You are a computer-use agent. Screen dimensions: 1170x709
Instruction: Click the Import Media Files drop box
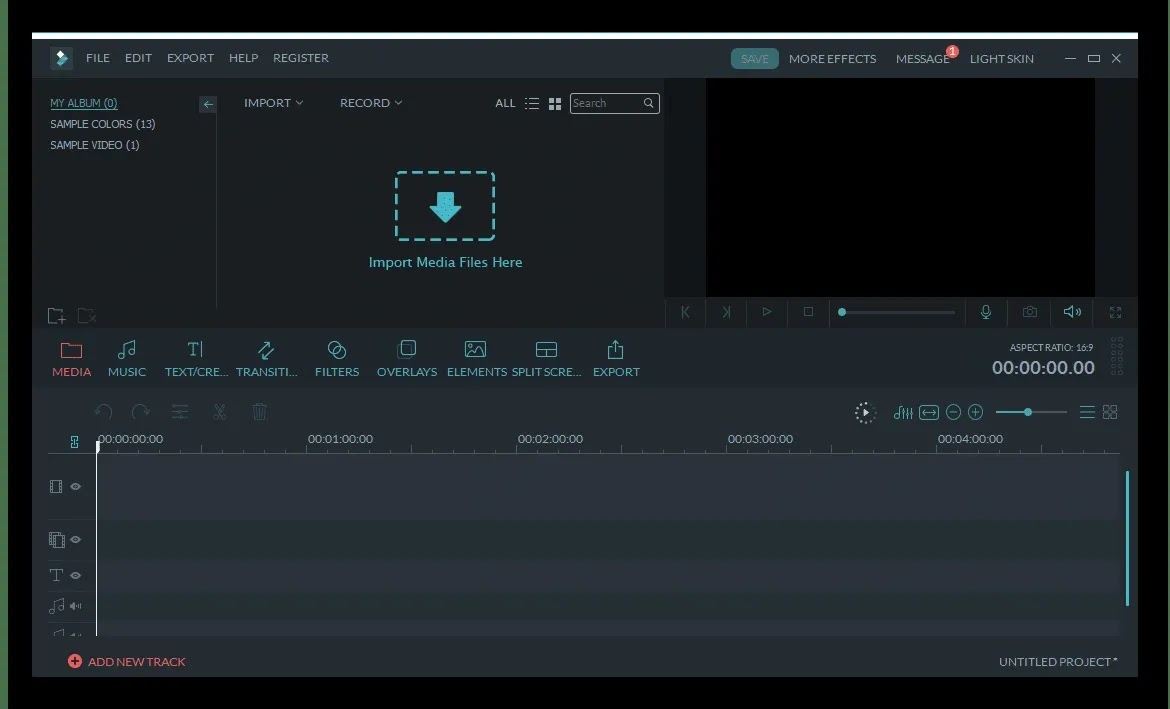445,206
